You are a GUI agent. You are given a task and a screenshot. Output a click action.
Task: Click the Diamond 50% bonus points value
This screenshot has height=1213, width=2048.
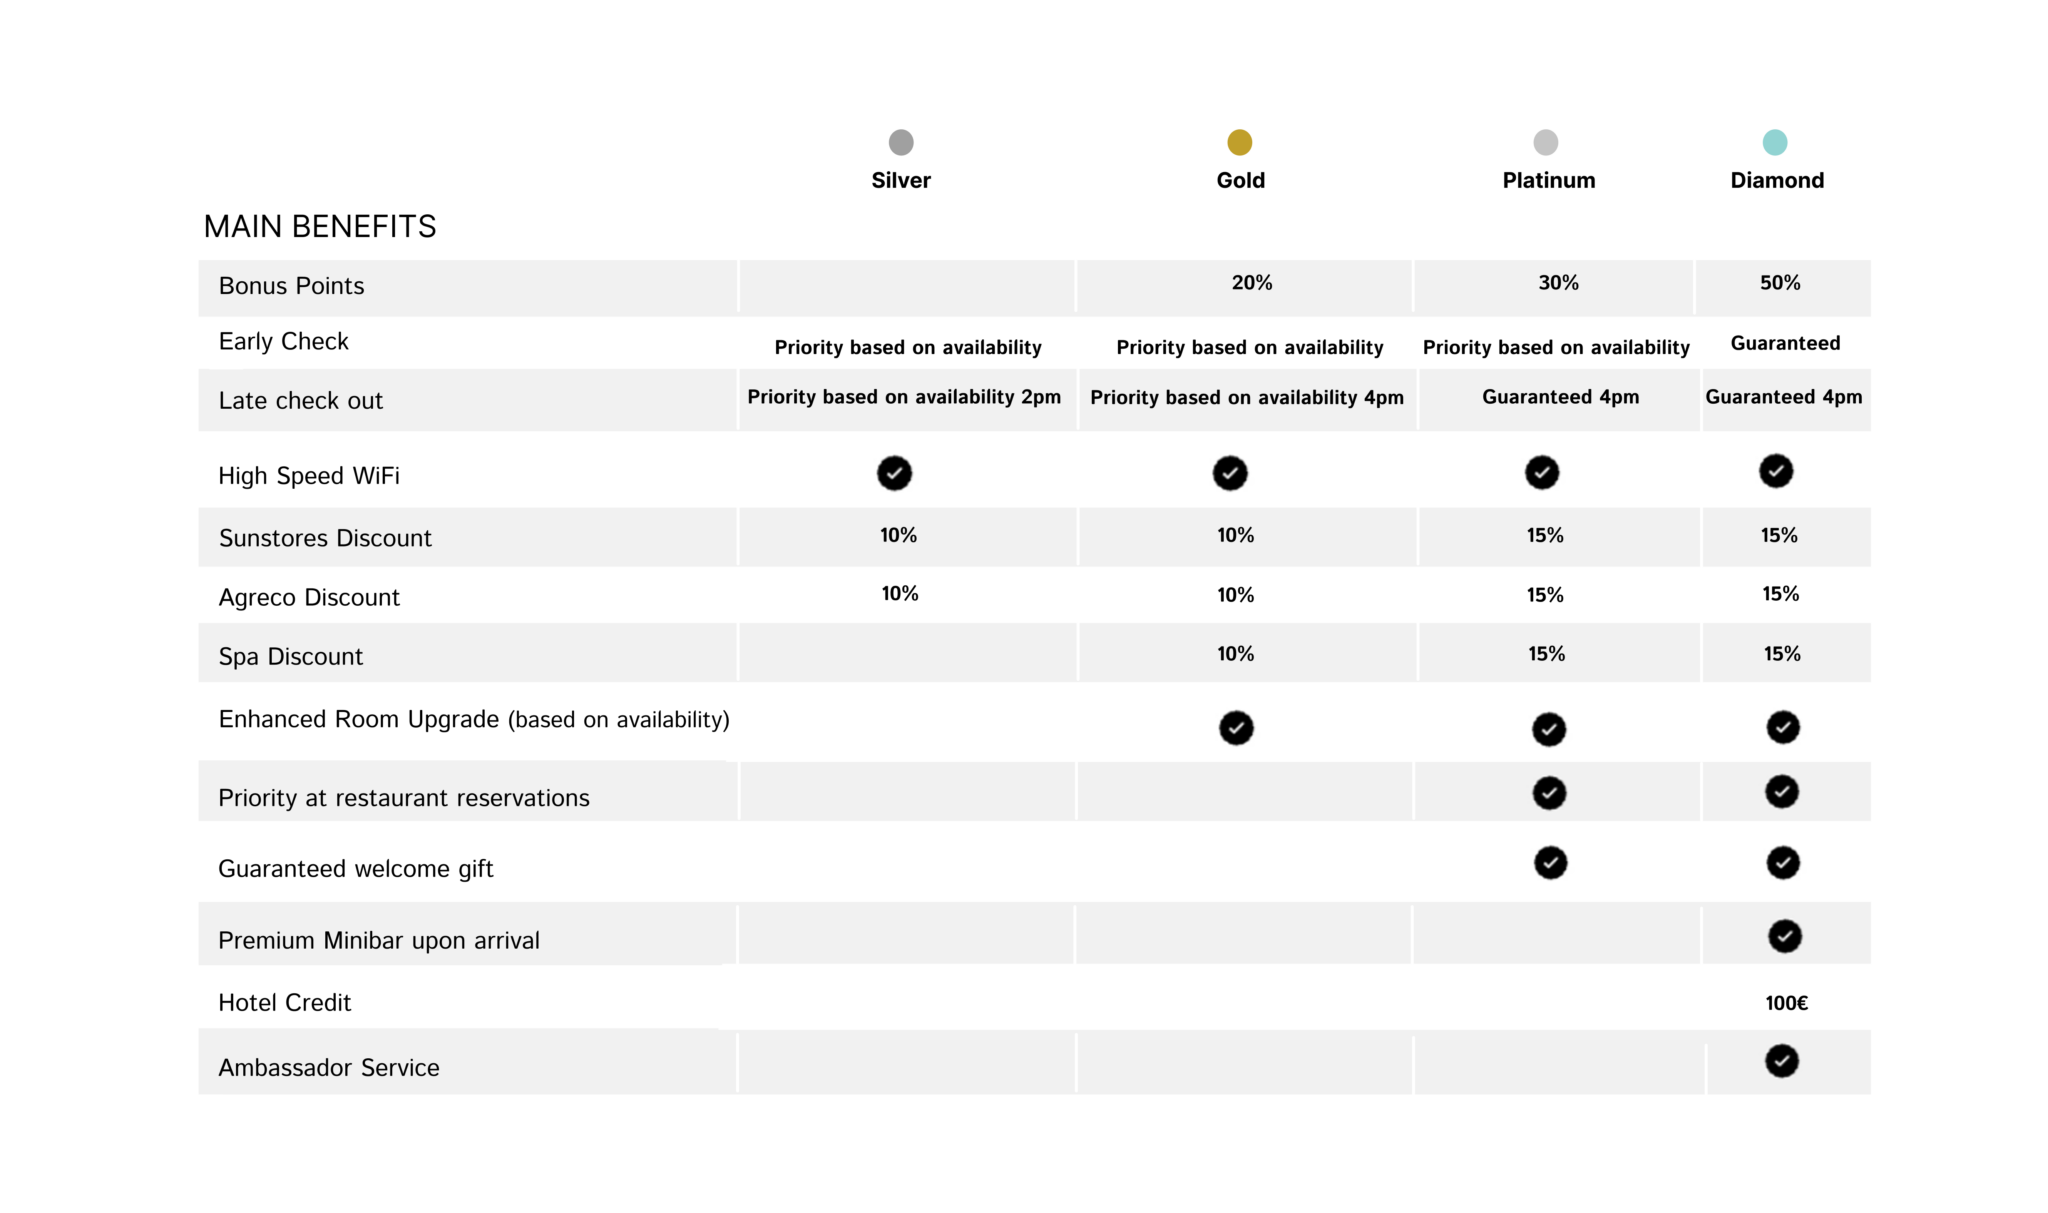[x=1780, y=283]
